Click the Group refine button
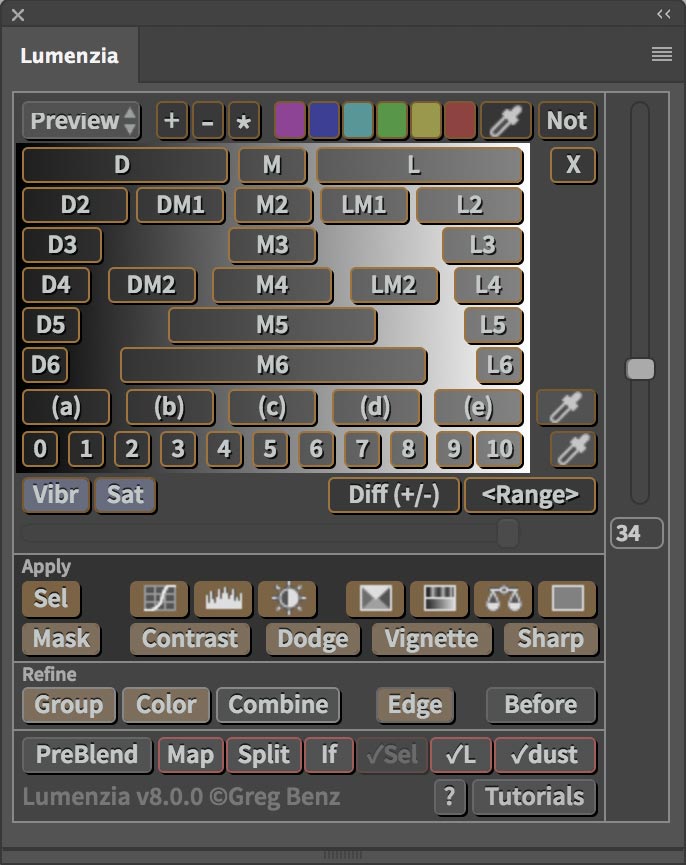686x865 pixels. 69,704
